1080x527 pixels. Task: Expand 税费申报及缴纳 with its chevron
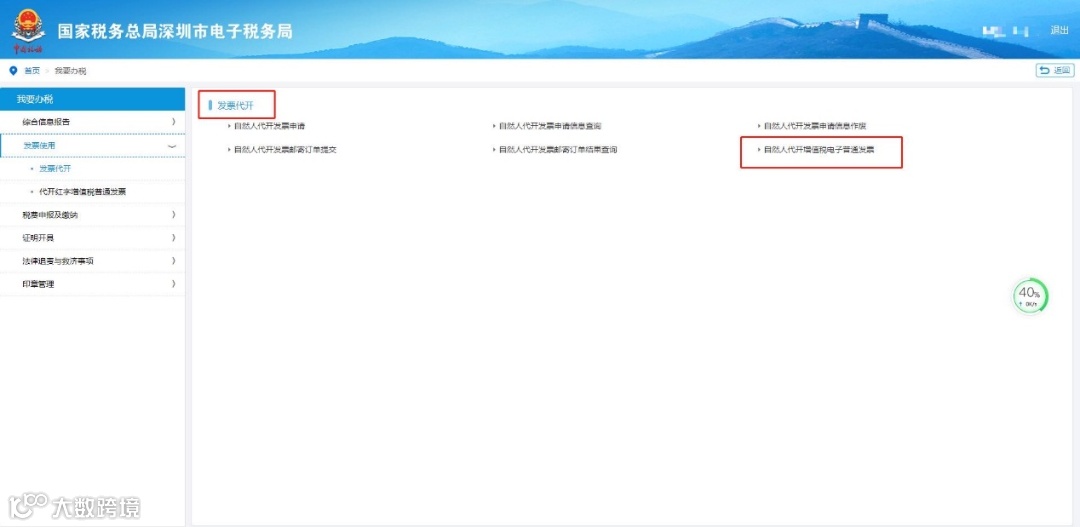point(173,215)
